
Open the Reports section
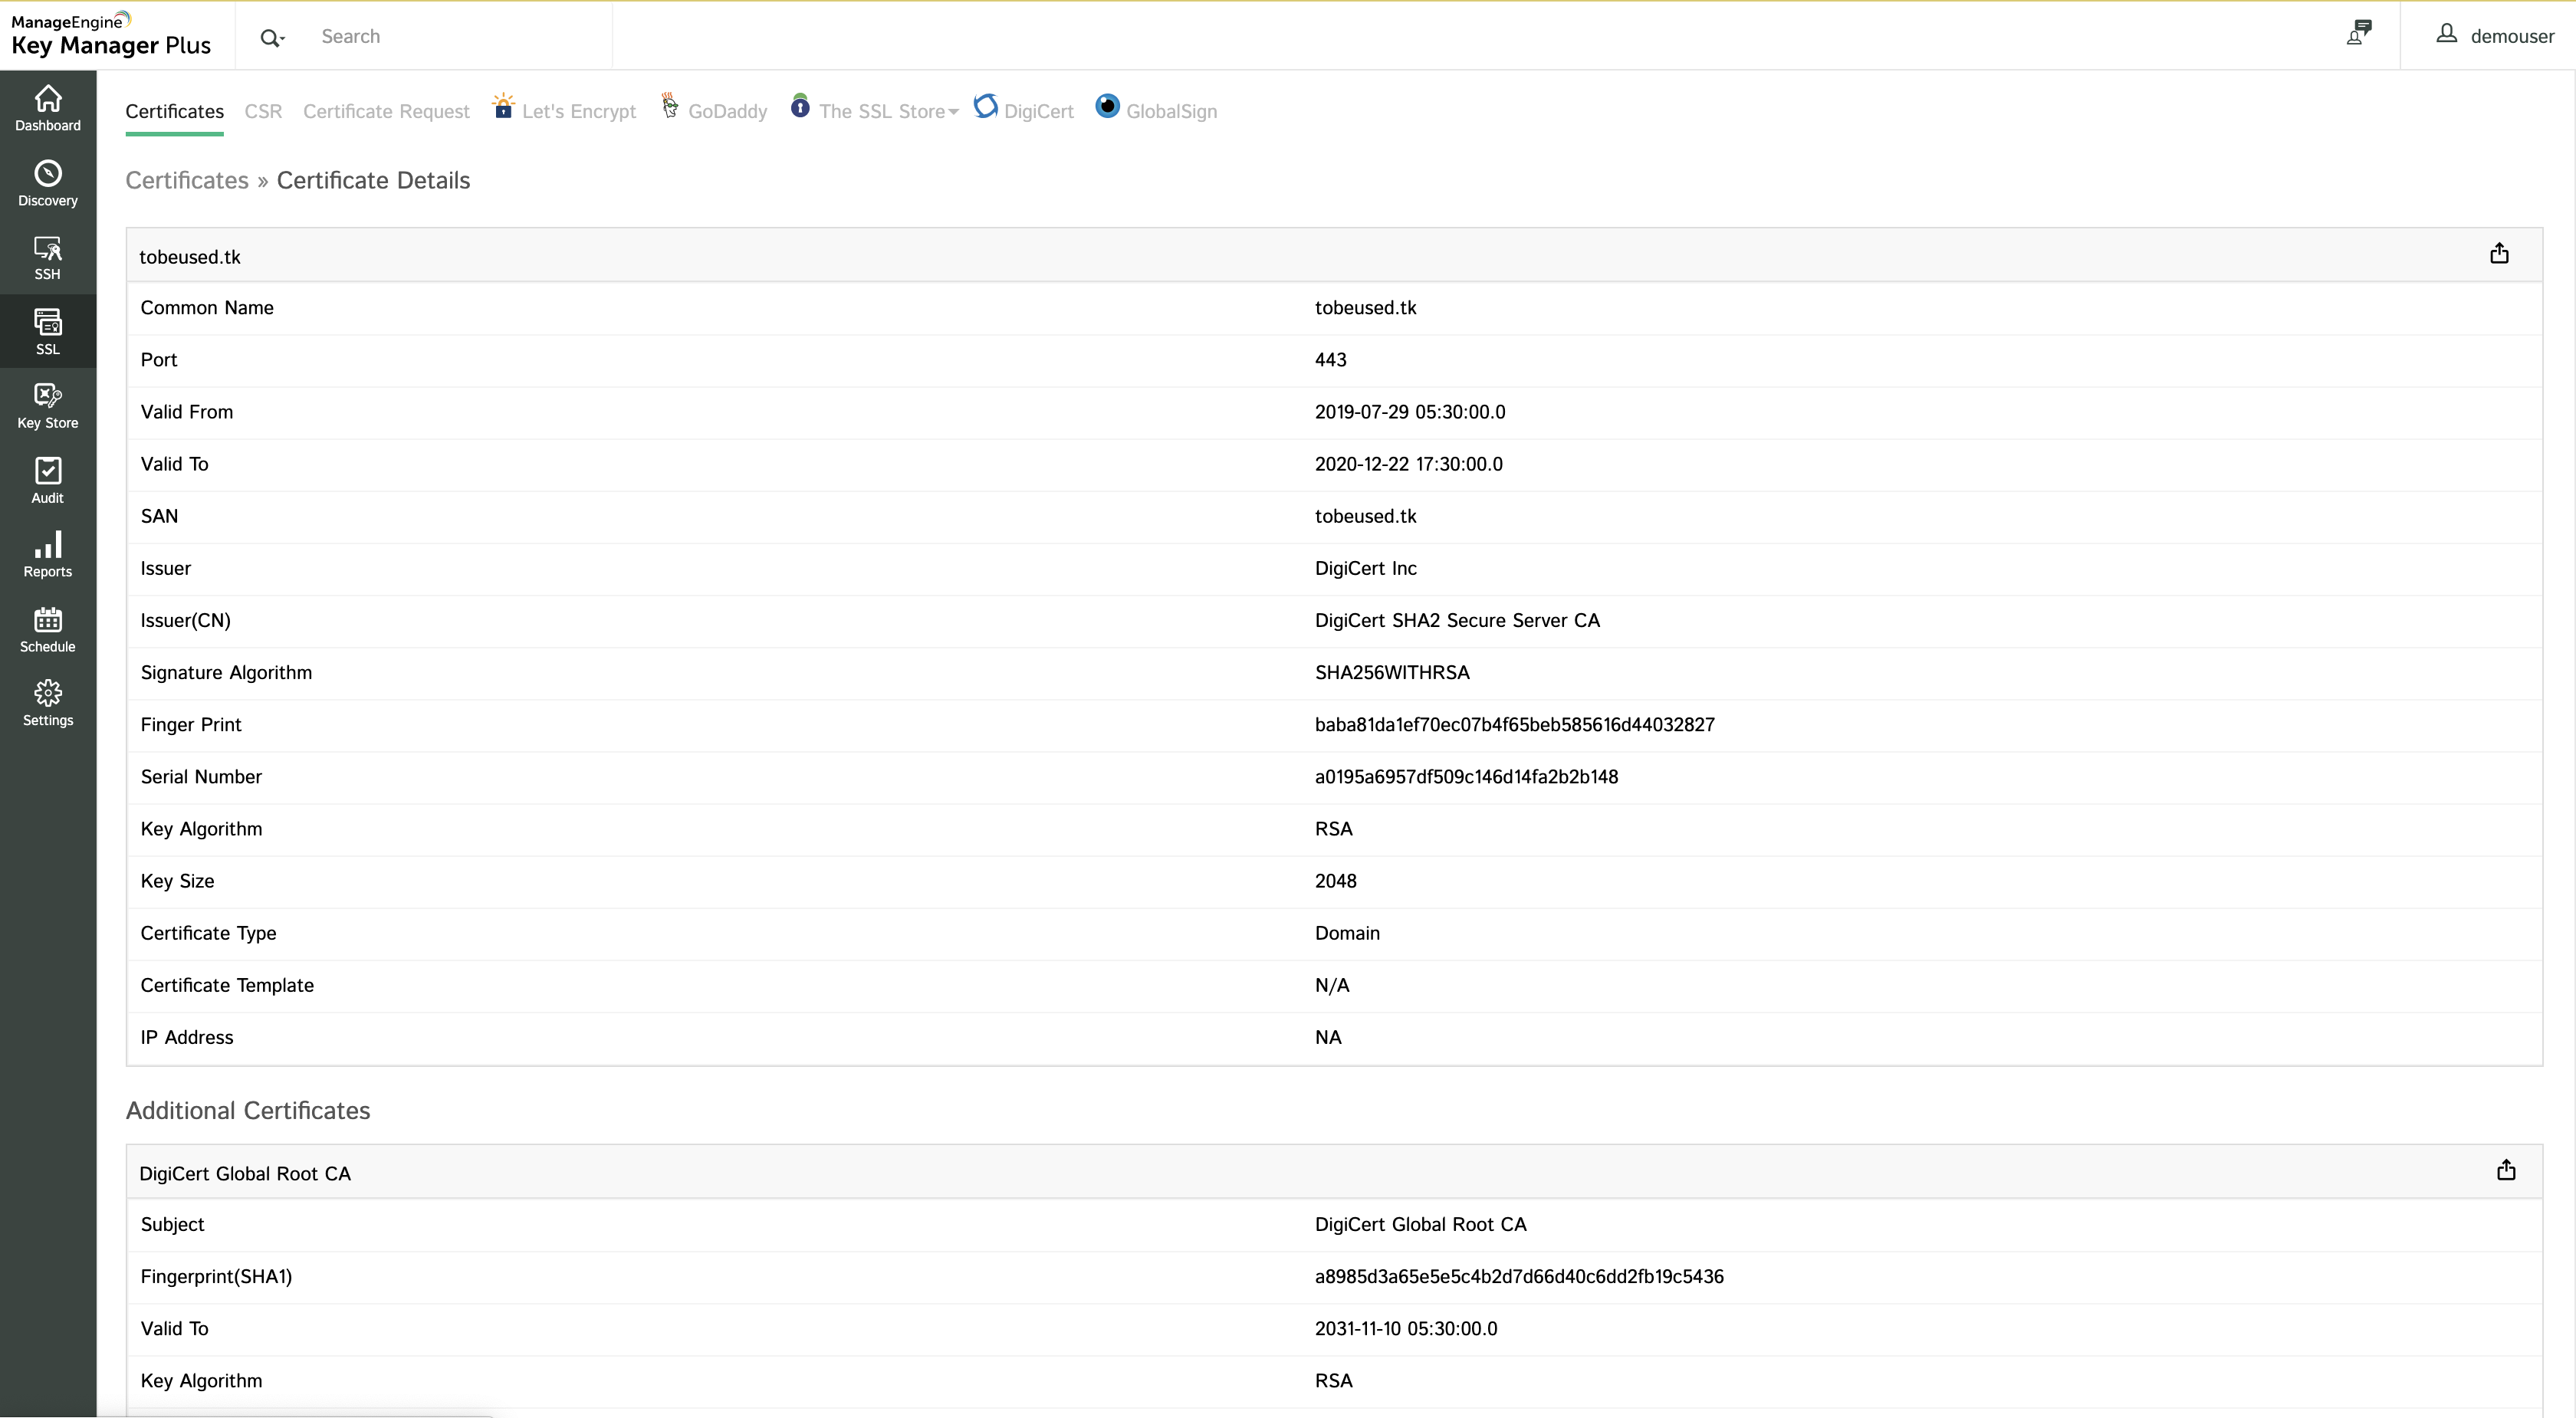48,554
